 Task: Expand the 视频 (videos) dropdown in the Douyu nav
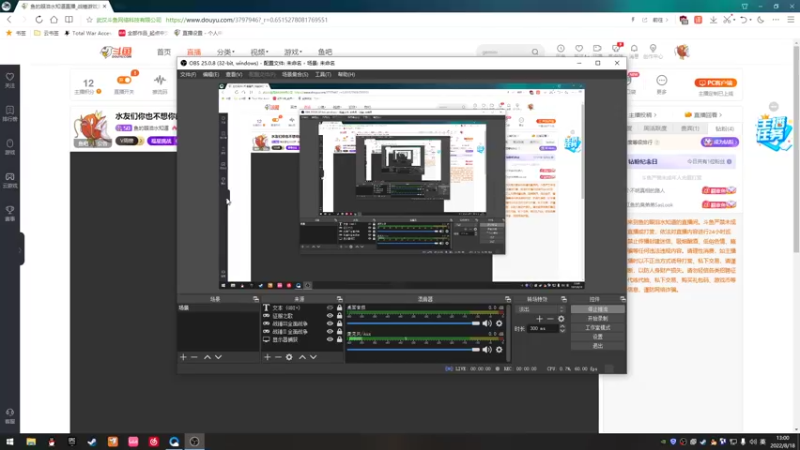click(x=259, y=52)
